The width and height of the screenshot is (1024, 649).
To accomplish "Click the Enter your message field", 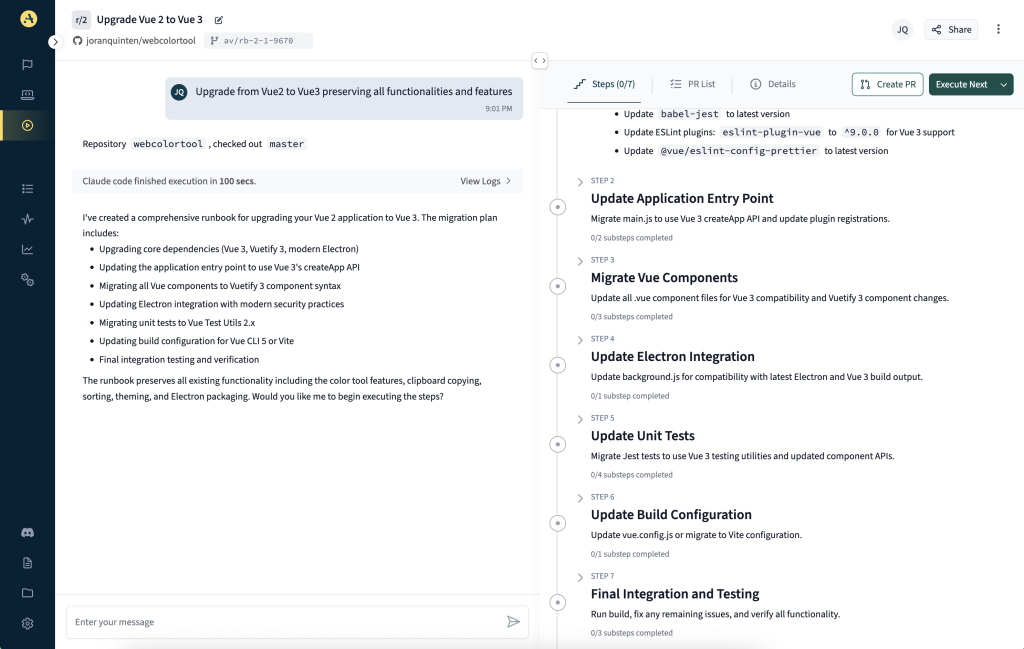I will 285,622.
